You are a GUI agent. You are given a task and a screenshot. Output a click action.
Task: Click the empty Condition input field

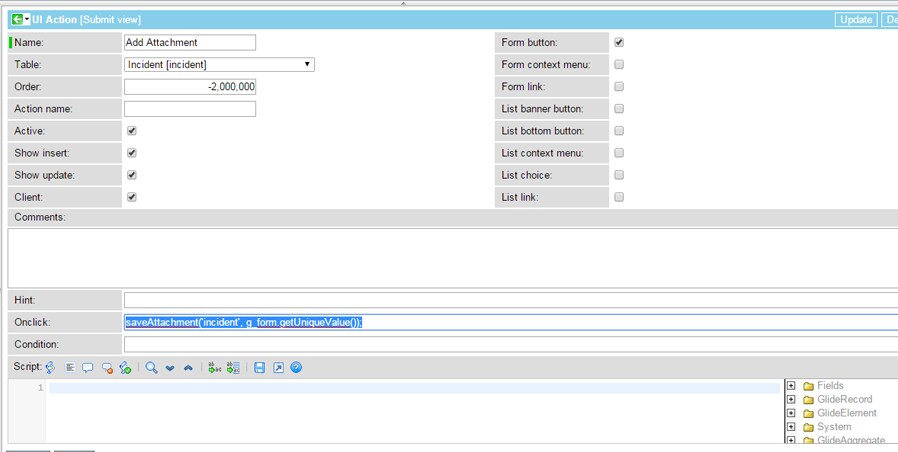511,344
